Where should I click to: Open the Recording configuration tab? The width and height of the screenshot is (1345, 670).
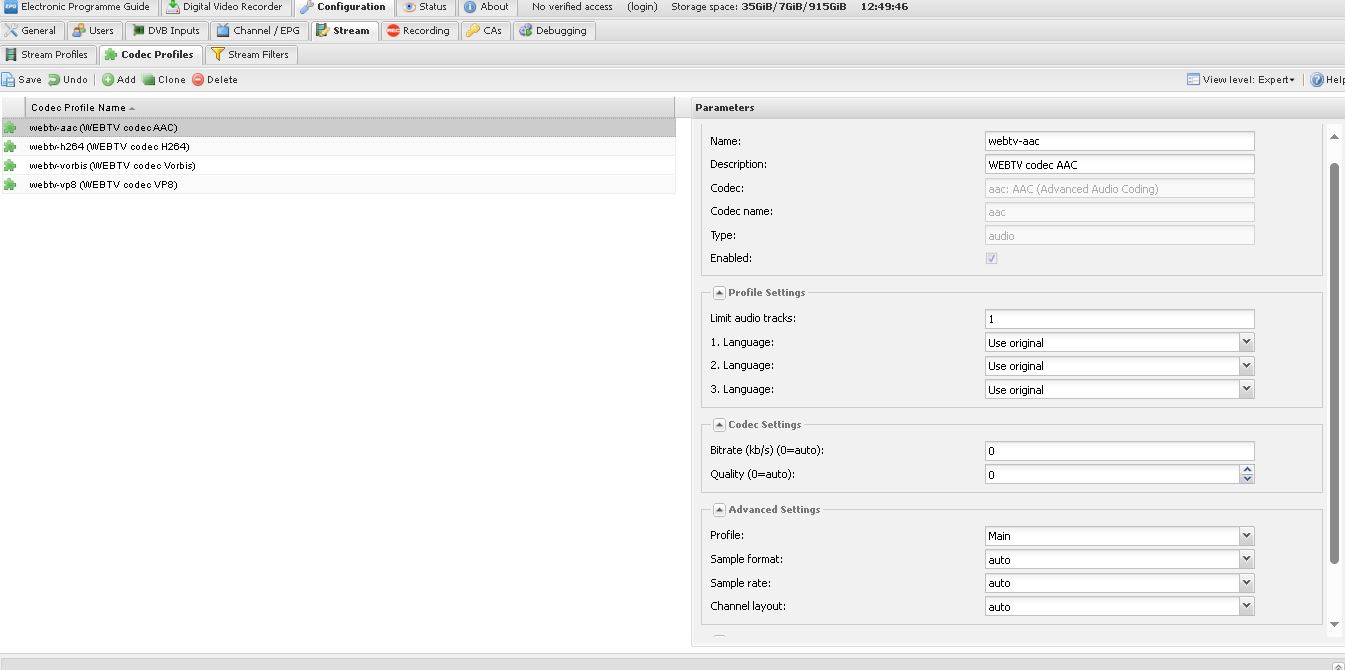pyautogui.click(x=418, y=31)
